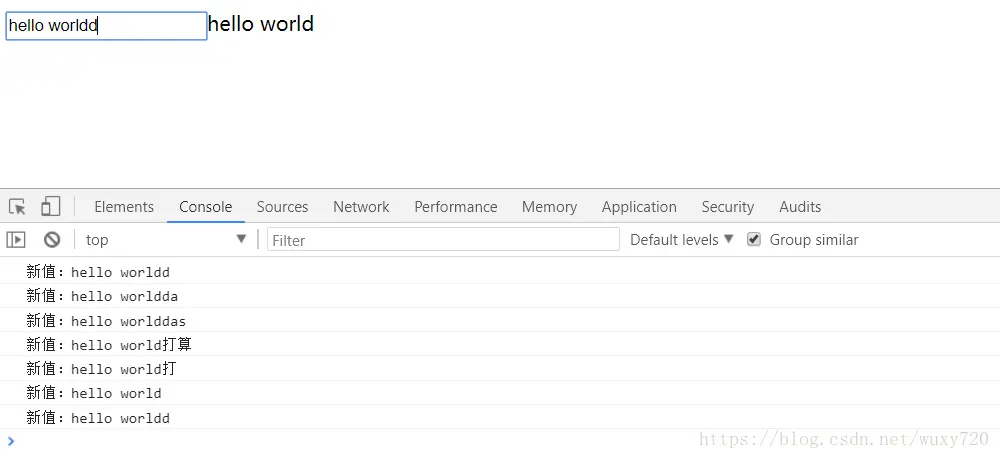The image size is (1000, 459).
Task: Select the log line 'hello worldda'
Action: [x=500, y=296]
